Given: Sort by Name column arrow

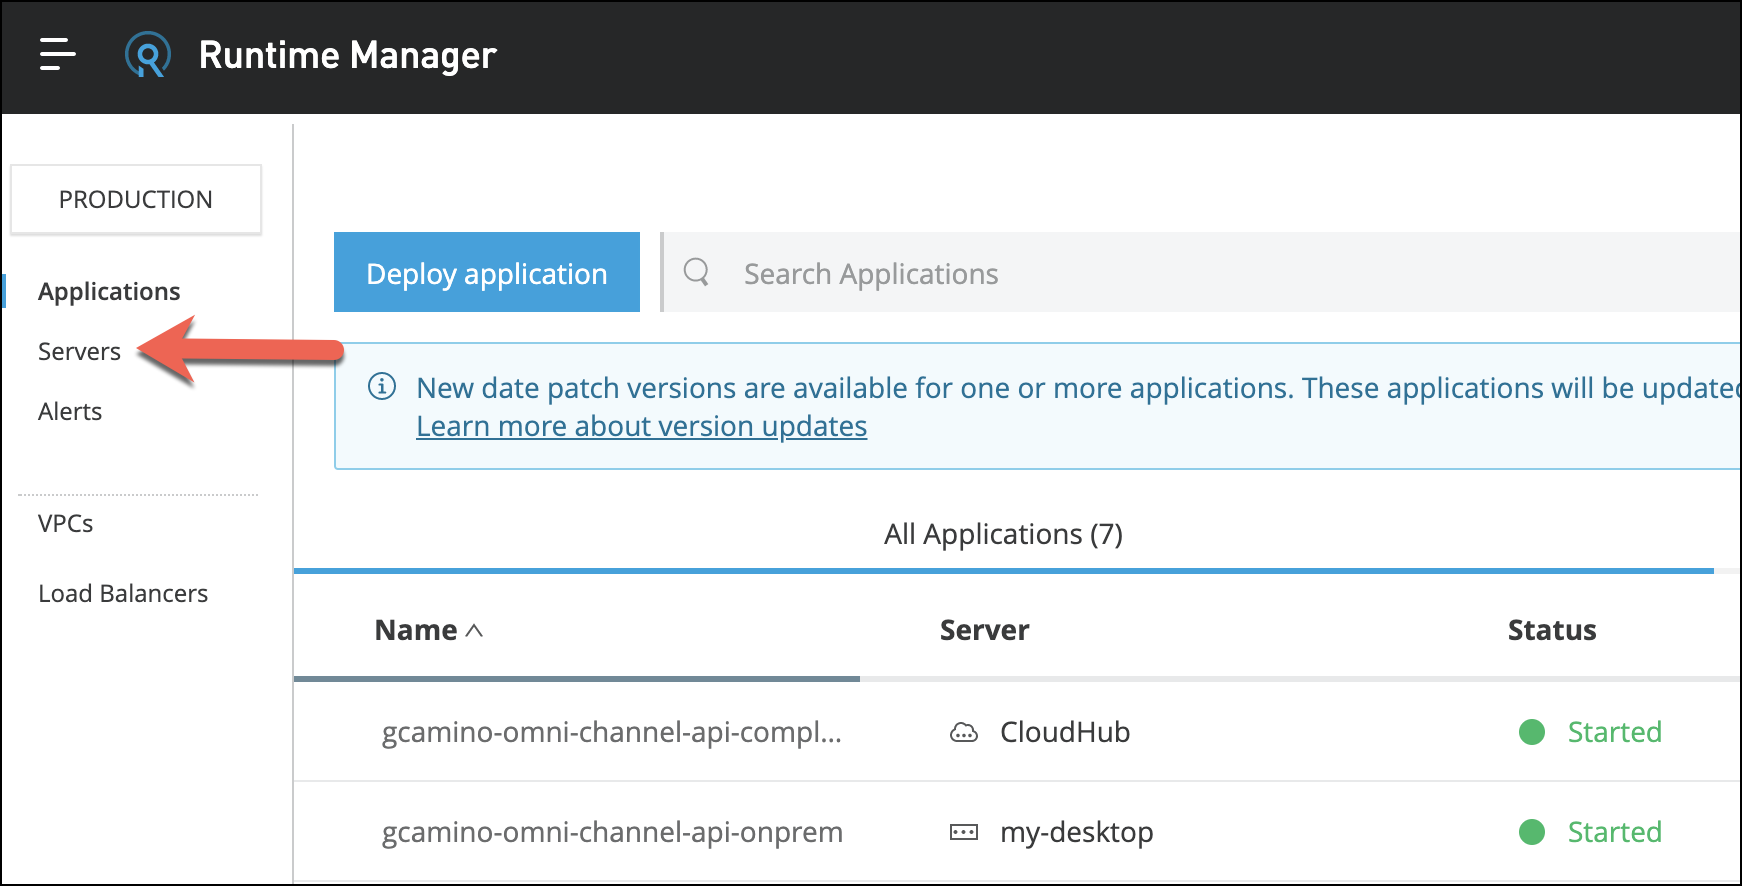Looking at the screenshot, I should point(474,630).
